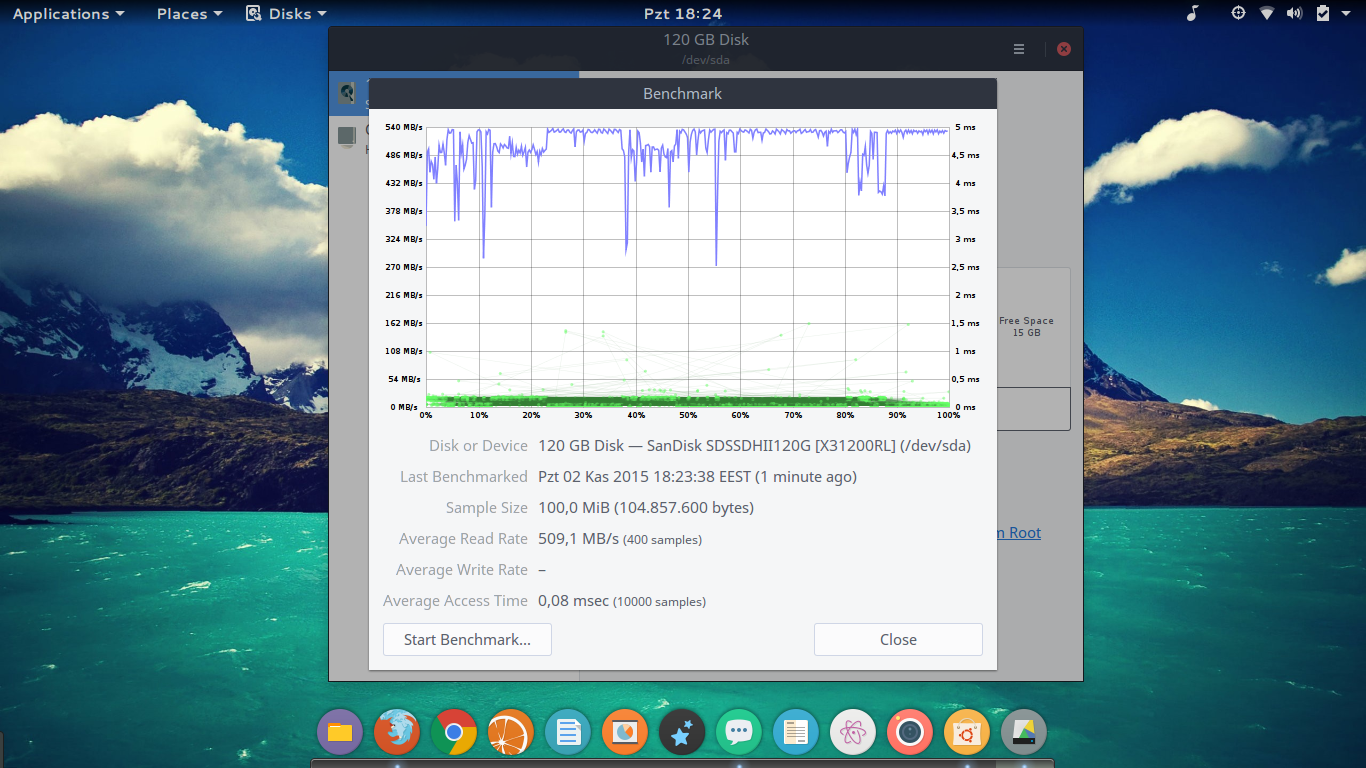Open Ubuntu Software Center shopping bag icon
Image resolution: width=1366 pixels, height=768 pixels.
click(x=967, y=733)
